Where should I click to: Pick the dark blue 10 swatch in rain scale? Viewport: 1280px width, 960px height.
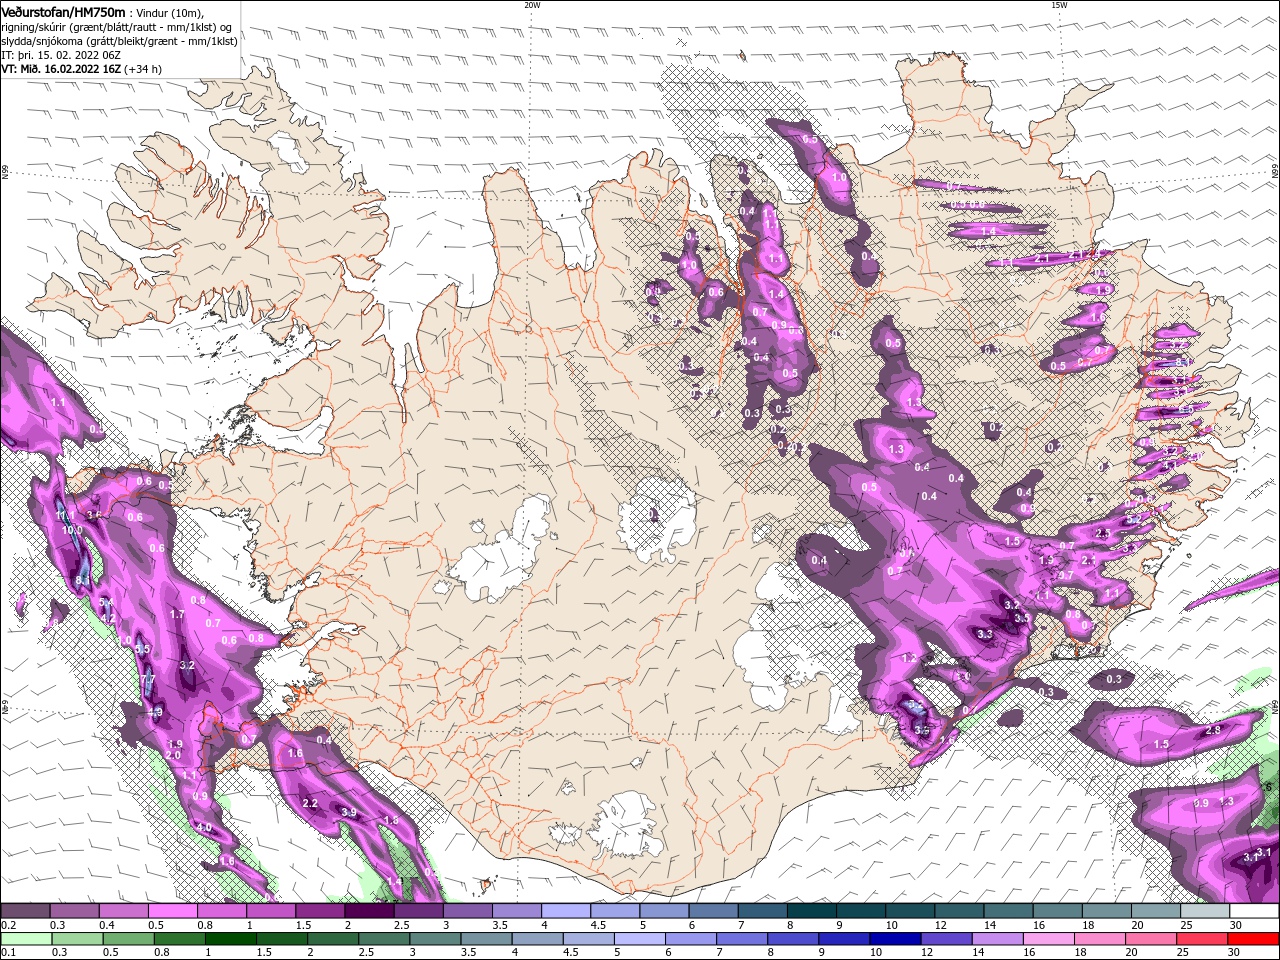(895, 939)
